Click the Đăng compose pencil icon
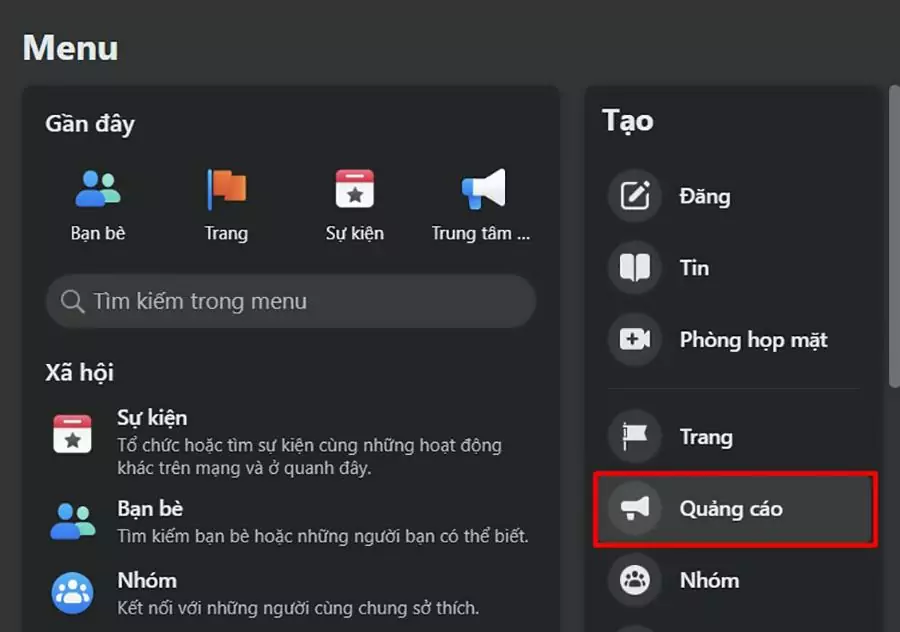 635,196
